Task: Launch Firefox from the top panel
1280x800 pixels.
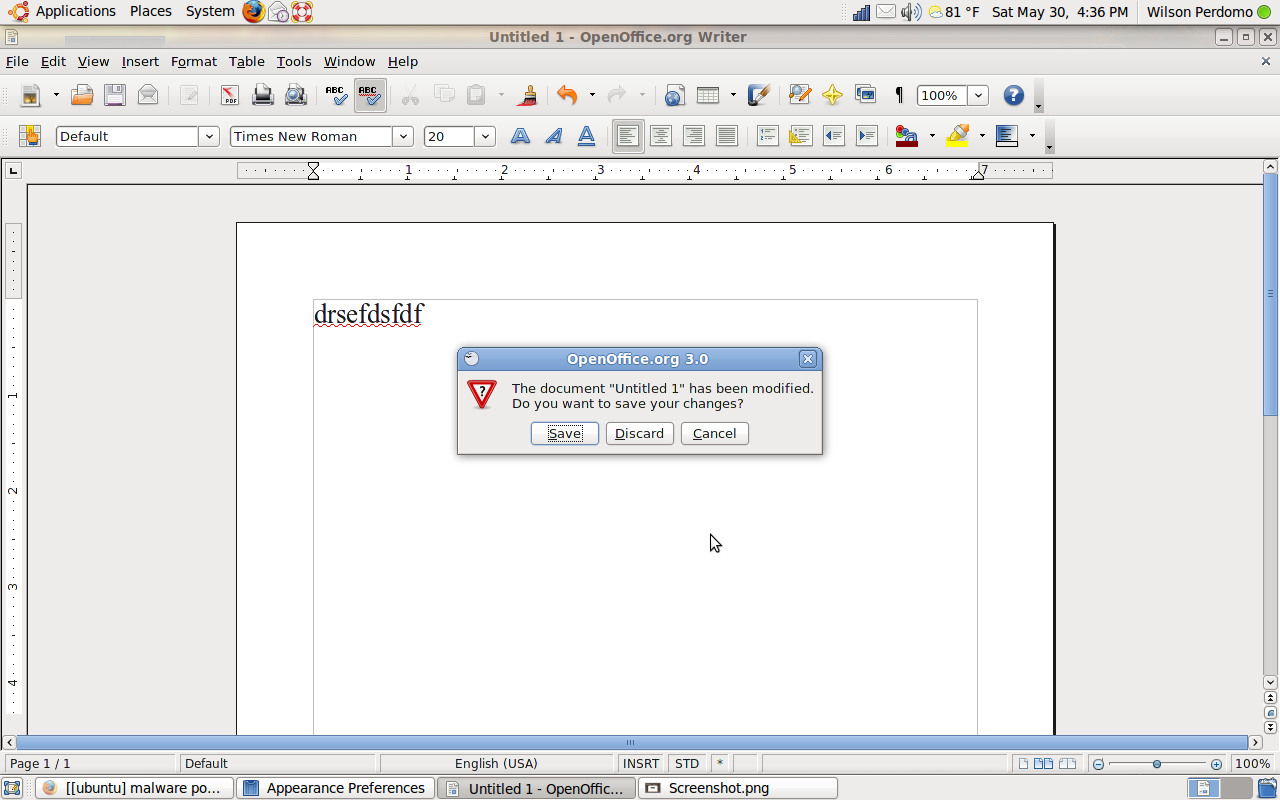Action: point(254,12)
